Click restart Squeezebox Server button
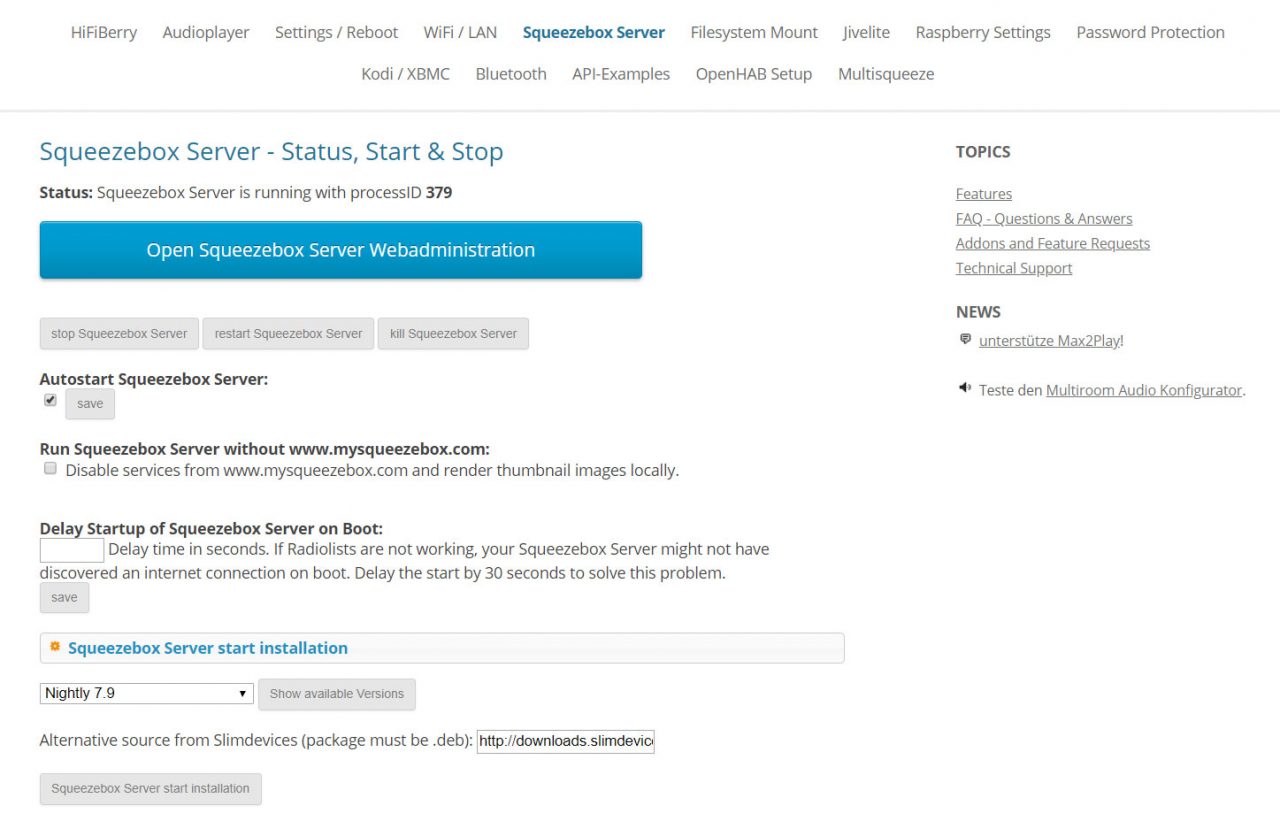The width and height of the screenshot is (1280, 821). [288, 334]
